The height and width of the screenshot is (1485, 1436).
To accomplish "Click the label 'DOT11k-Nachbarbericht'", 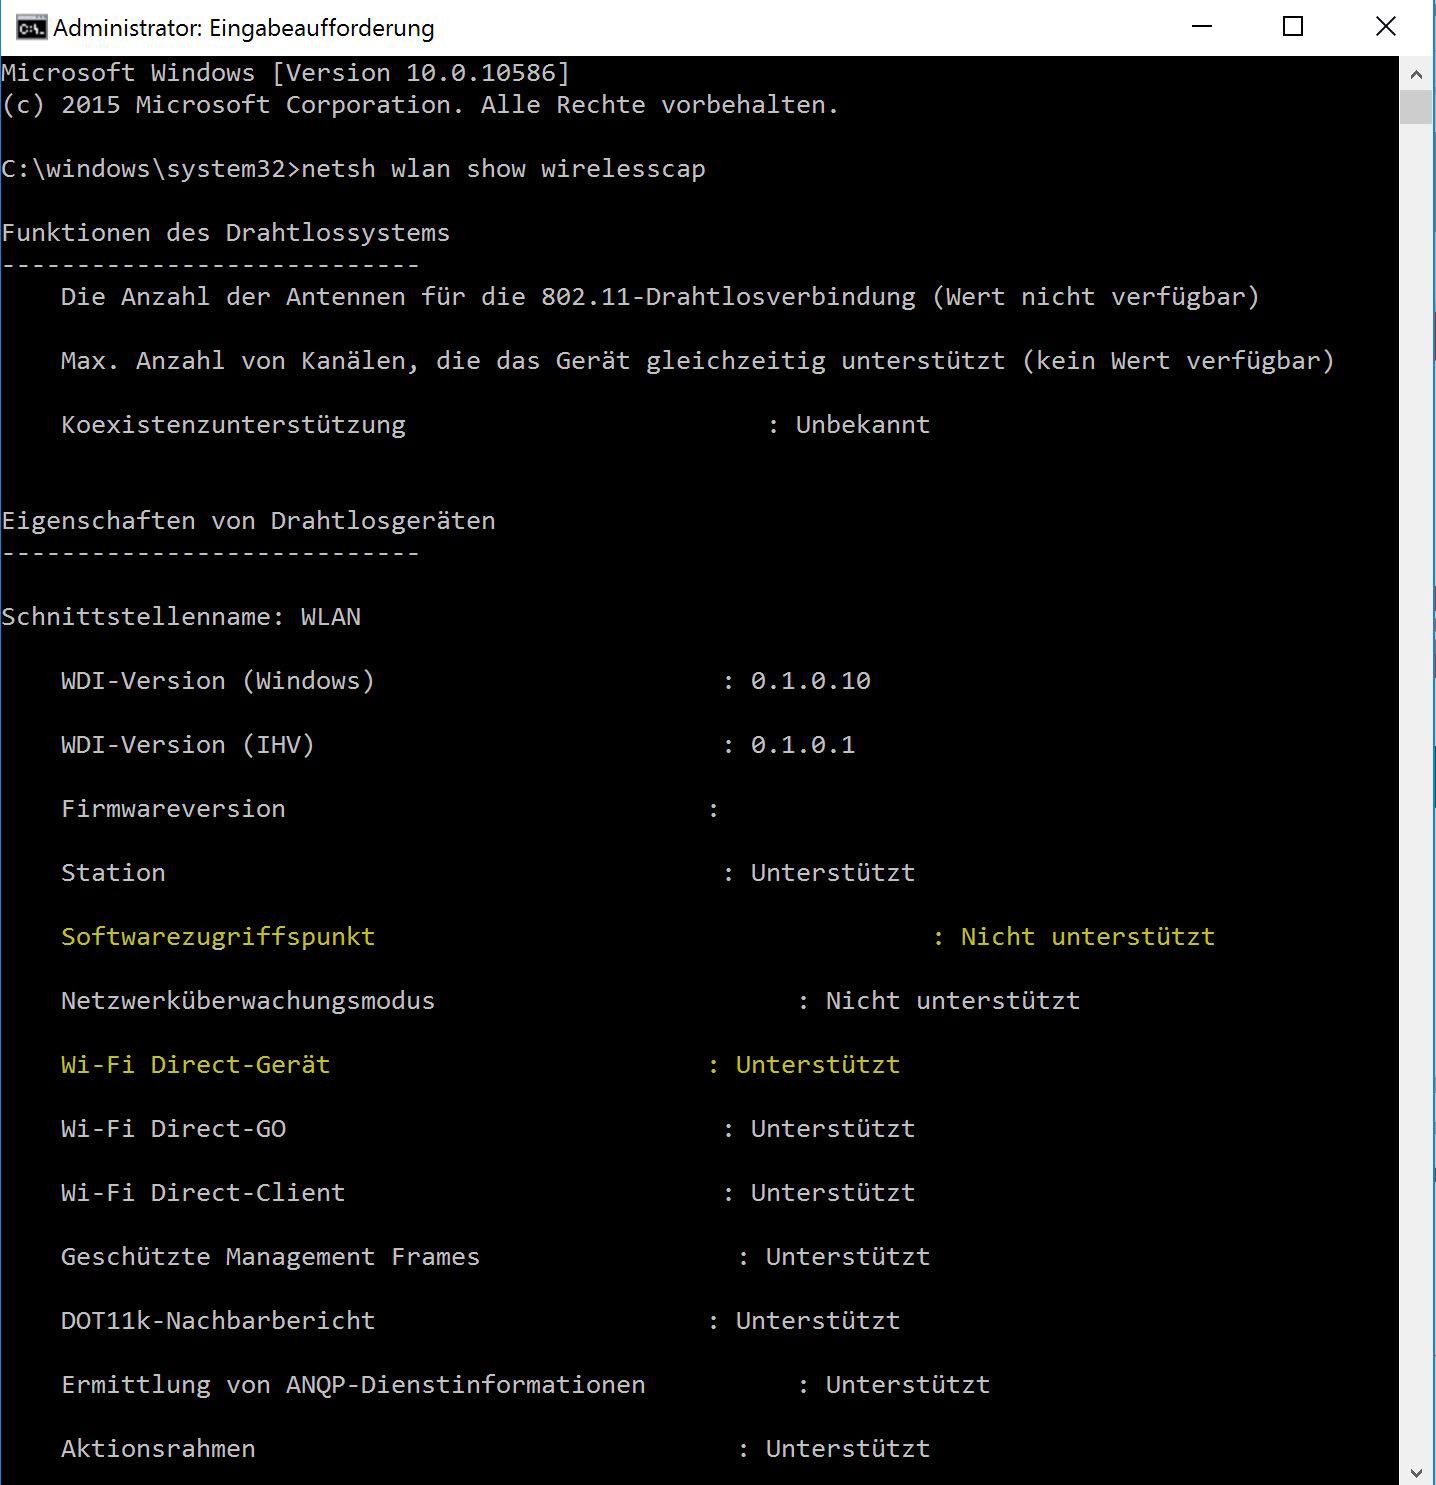I will [x=218, y=1321].
